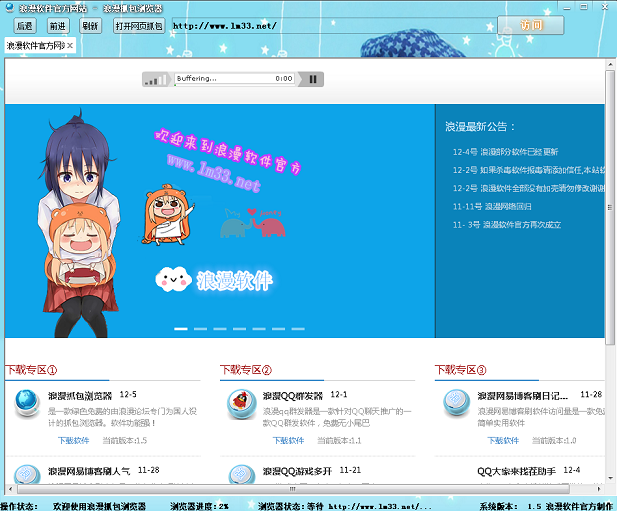Click 下载软件 under 浪漫抓包浏览器
617x511 pixels.
(x=74, y=441)
